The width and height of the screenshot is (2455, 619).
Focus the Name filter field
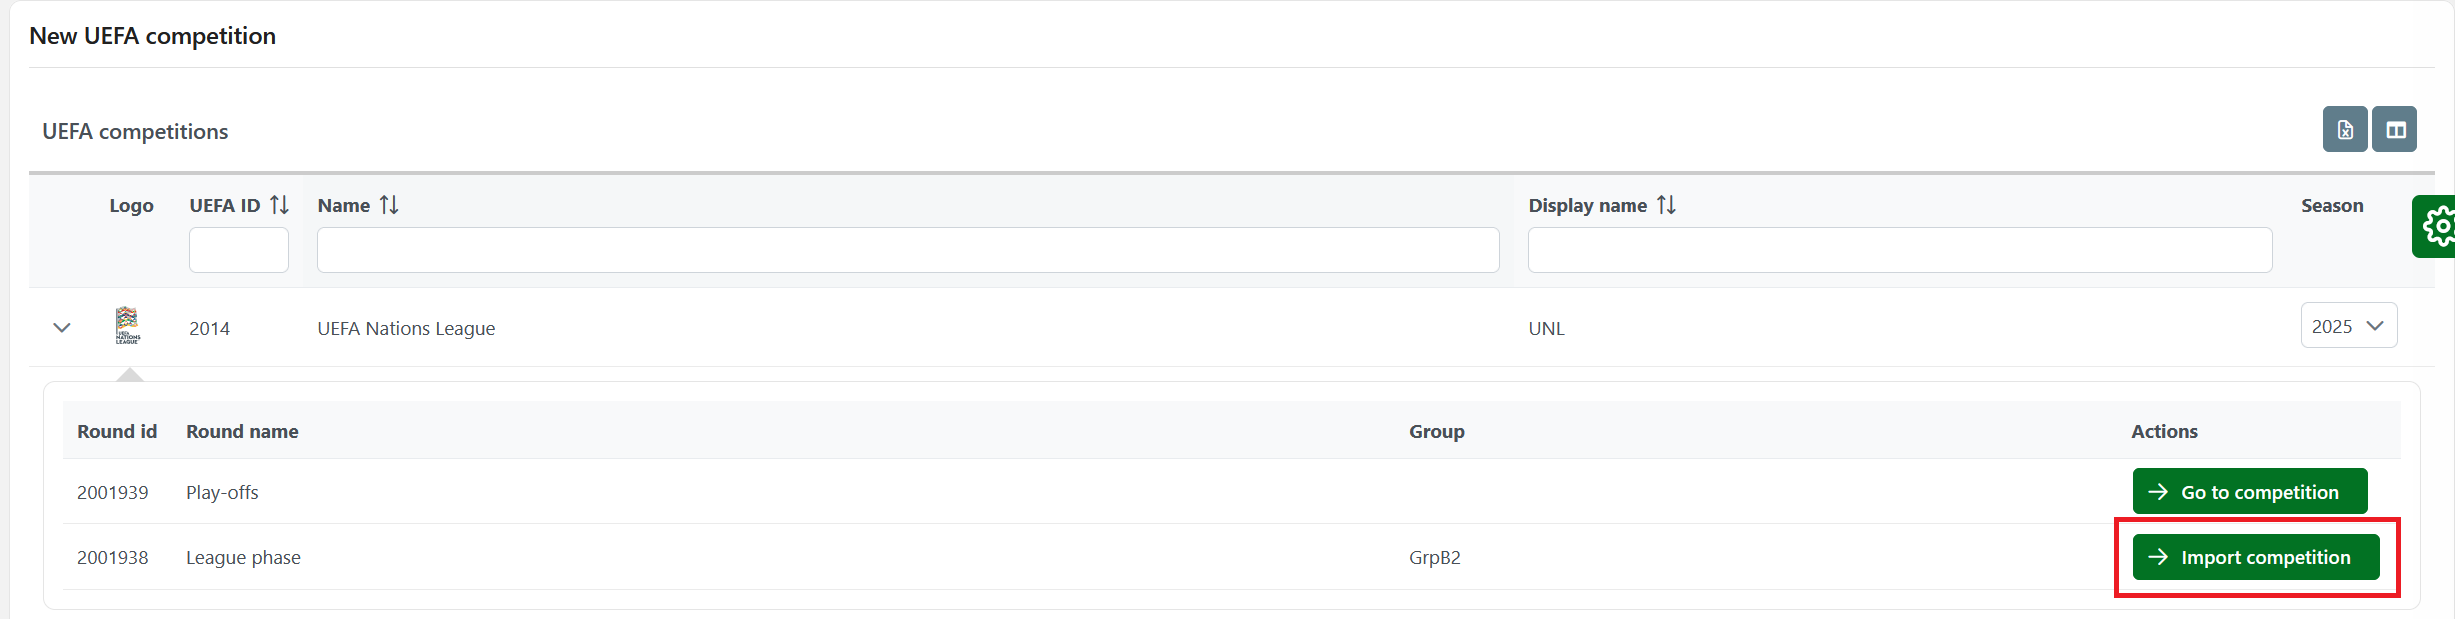click(907, 250)
